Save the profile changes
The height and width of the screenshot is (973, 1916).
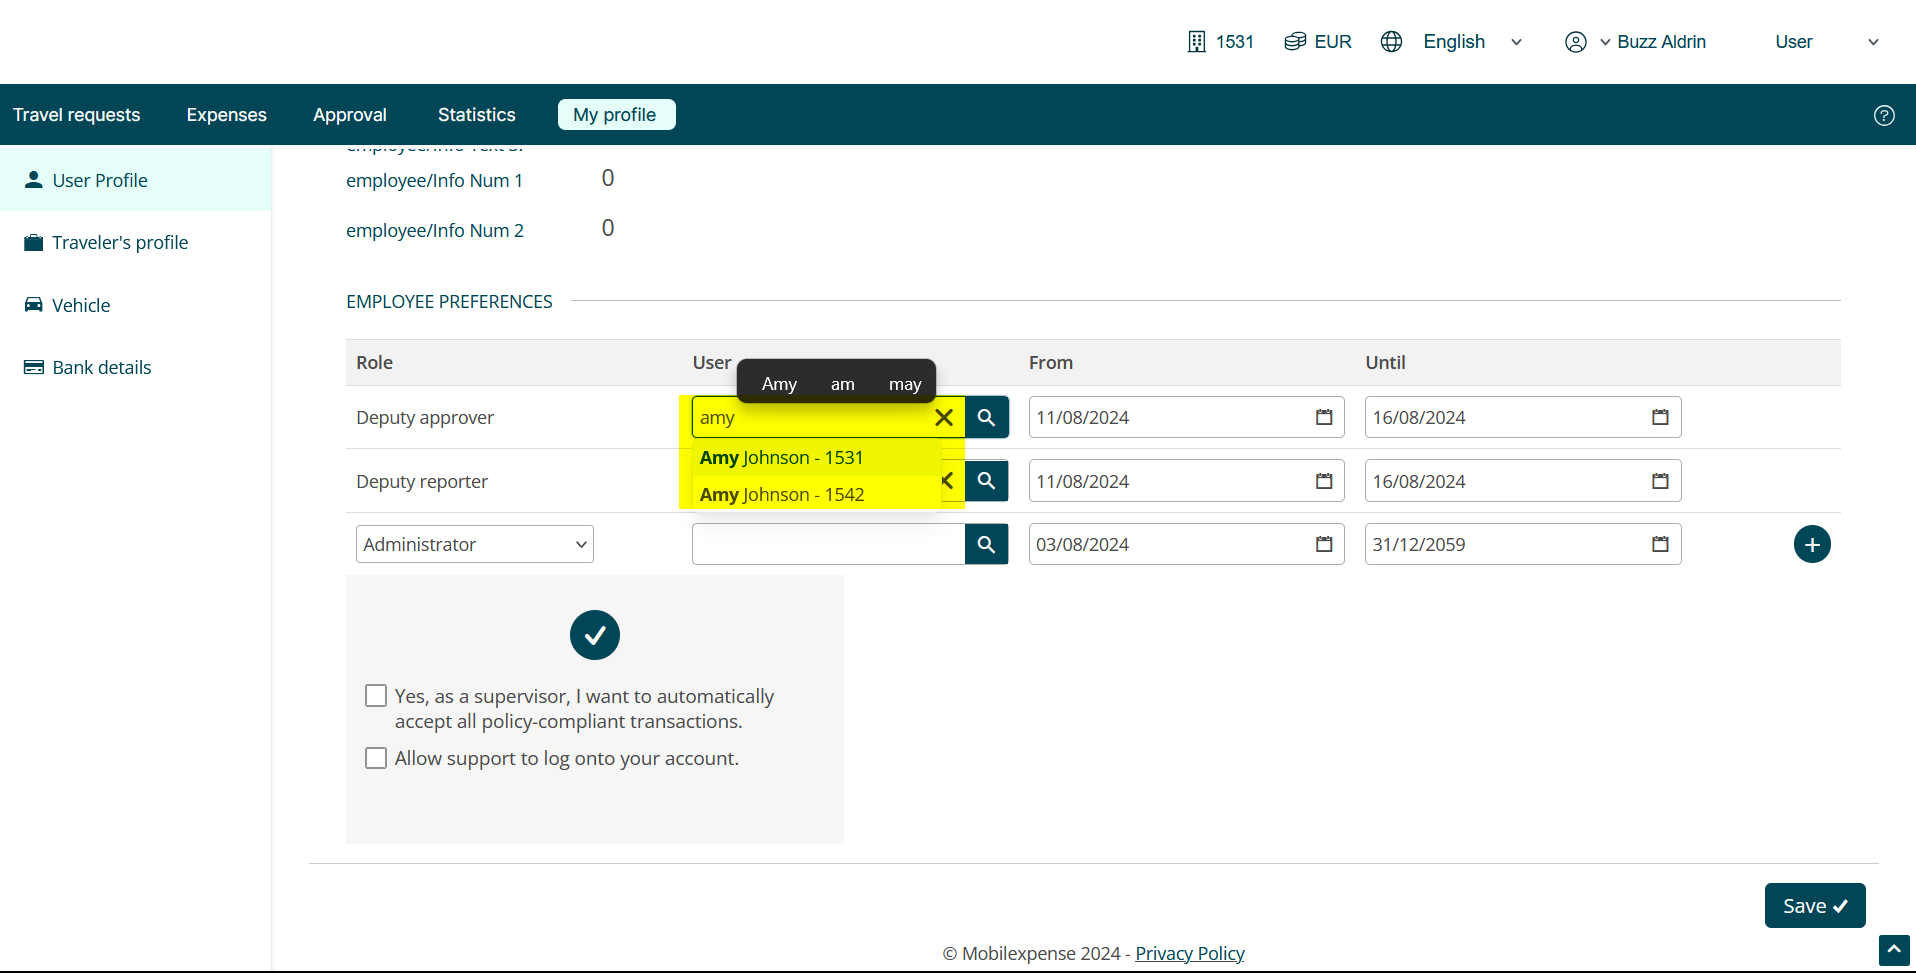click(x=1814, y=906)
